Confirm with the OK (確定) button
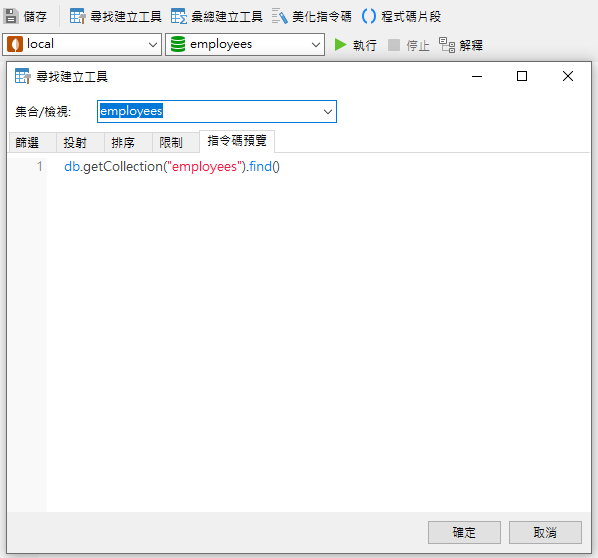598x558 pixels. pos(464,532)
